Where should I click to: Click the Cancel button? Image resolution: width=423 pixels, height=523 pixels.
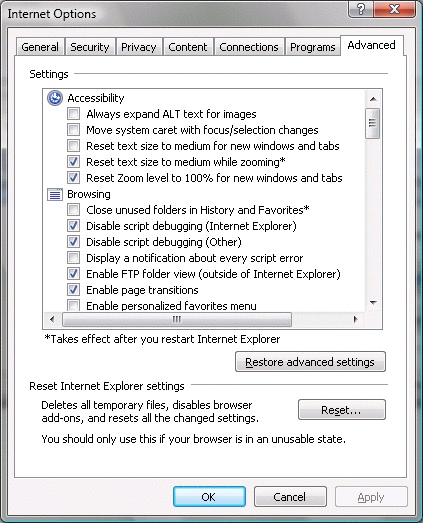[x=290, y=497]
